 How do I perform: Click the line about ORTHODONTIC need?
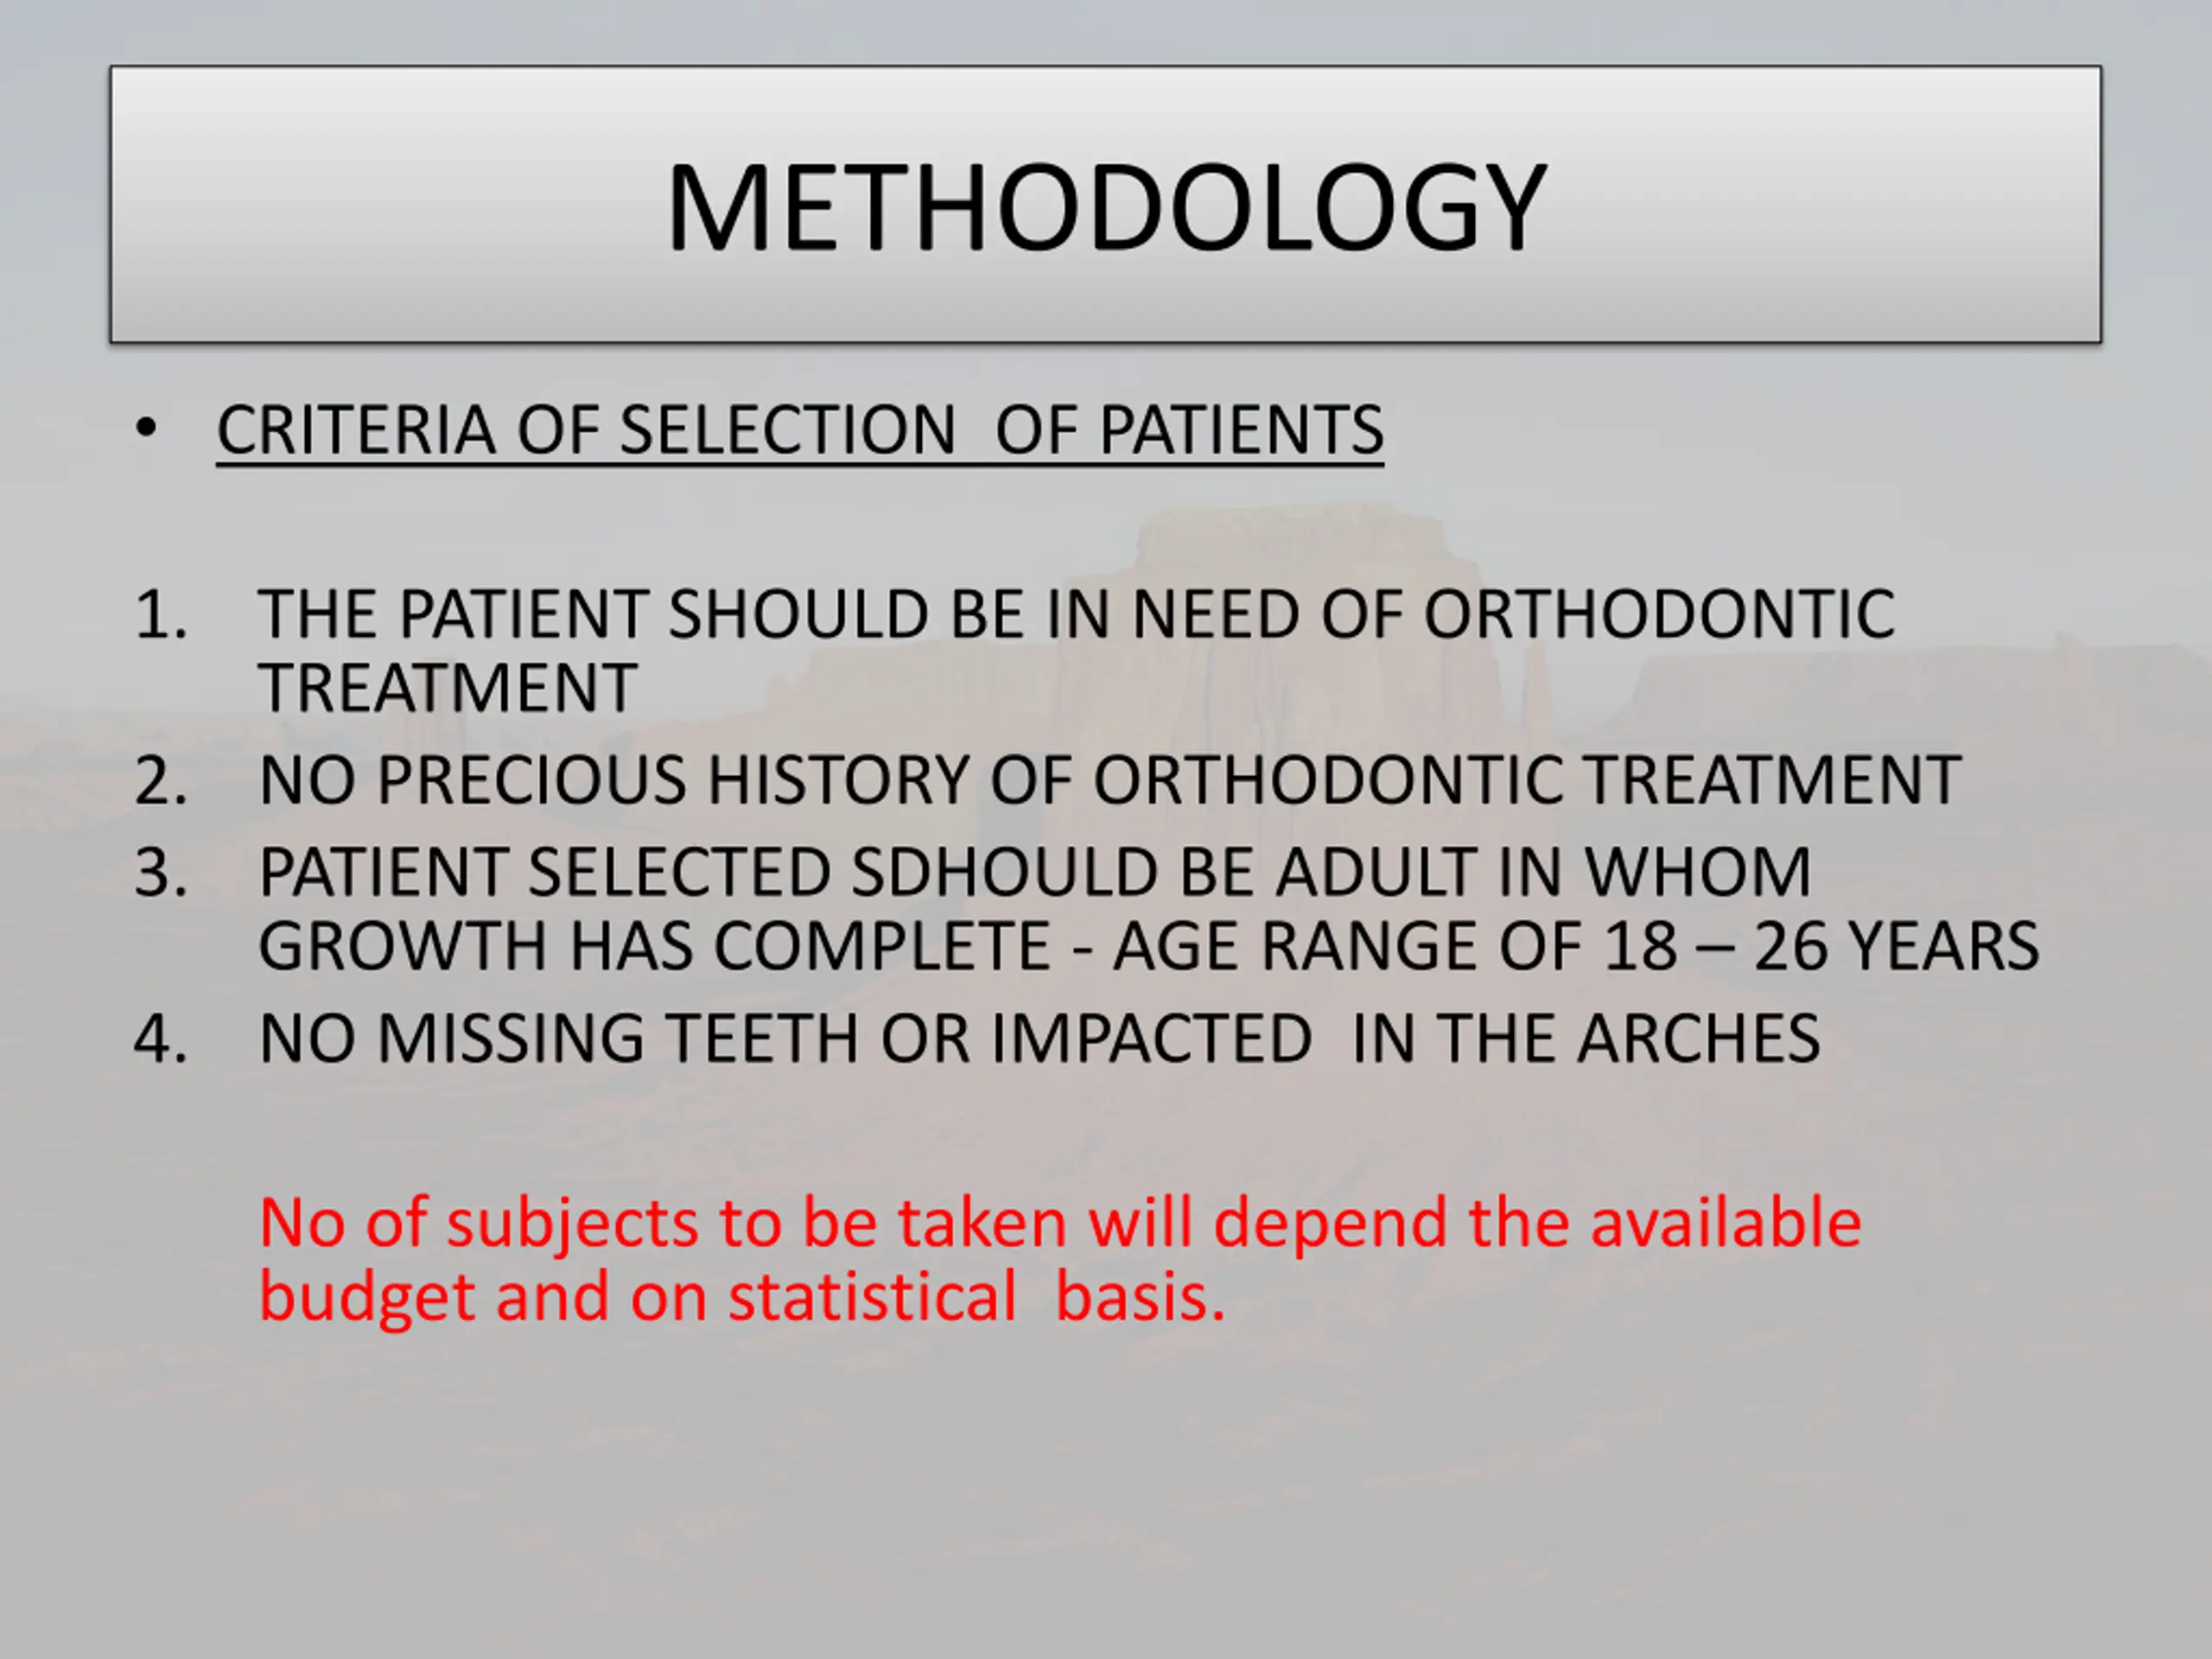pyautogui.click(x=1076, y=613)
